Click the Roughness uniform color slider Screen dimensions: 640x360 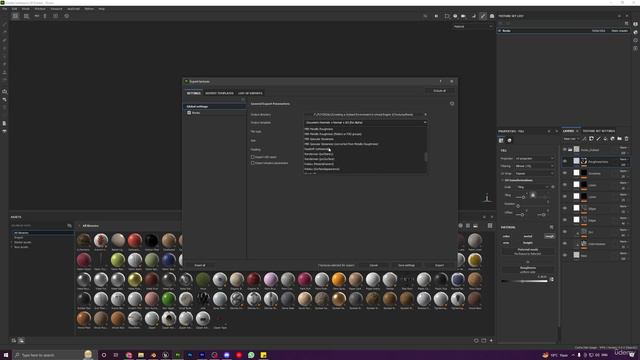tap(524, 281)
